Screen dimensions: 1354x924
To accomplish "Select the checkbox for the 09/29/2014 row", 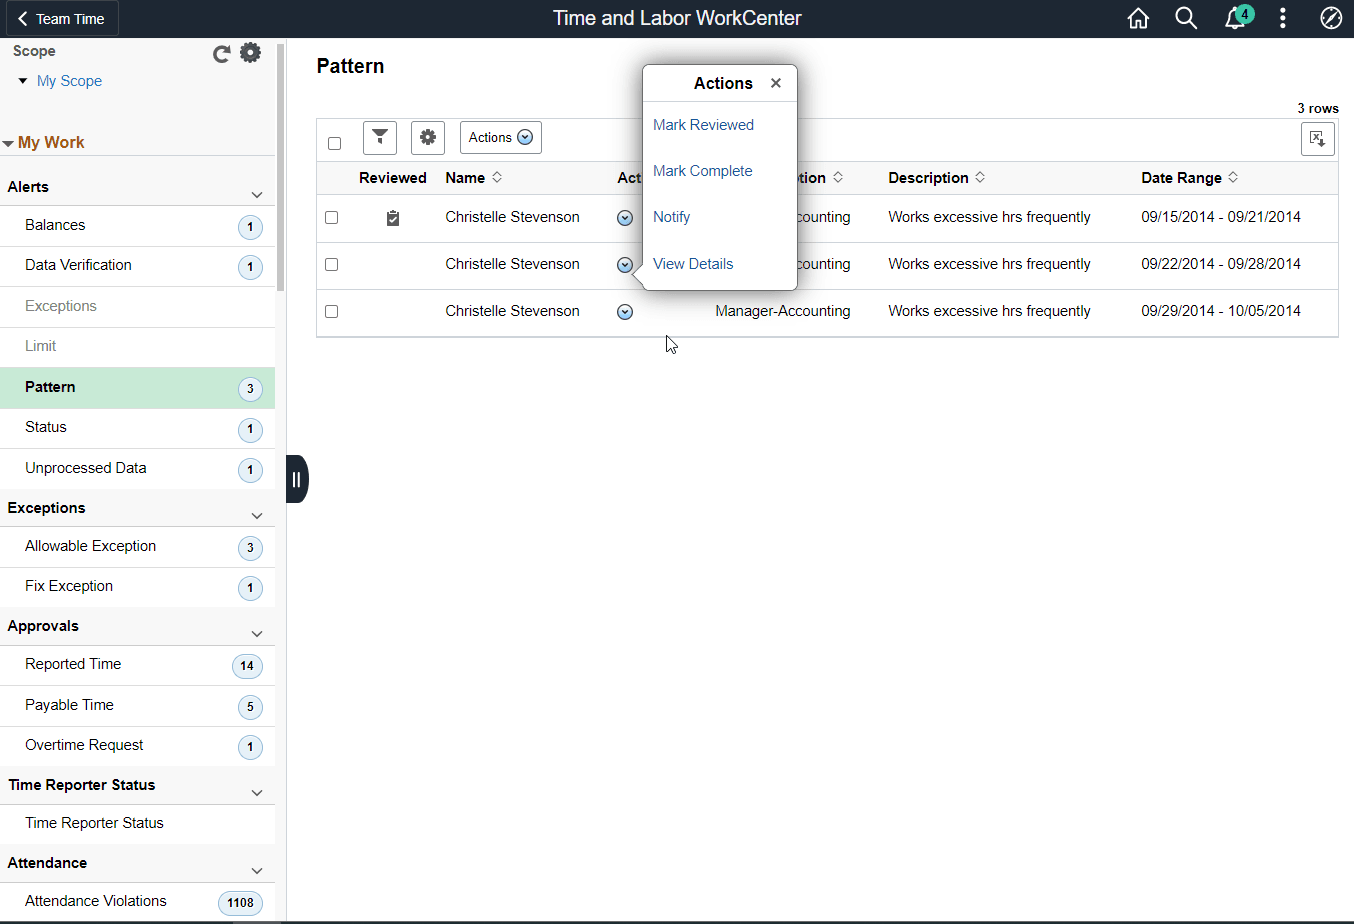I will click(x=331, y=311).
